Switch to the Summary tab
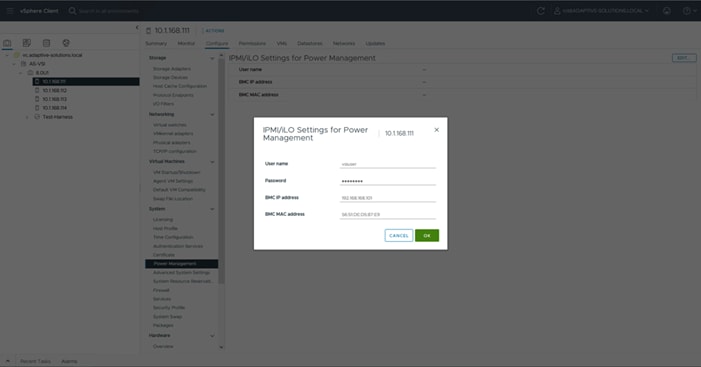 [x=156, y=43]
